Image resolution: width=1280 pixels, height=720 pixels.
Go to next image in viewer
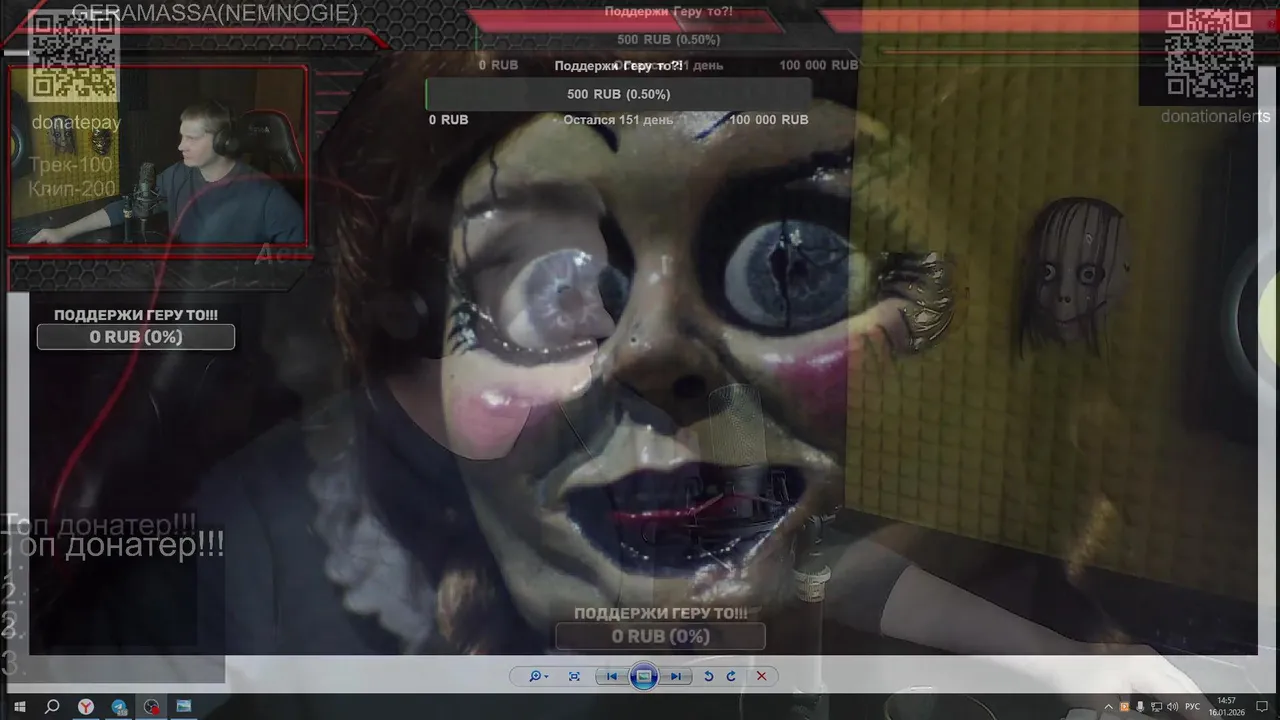click(676, 676)
